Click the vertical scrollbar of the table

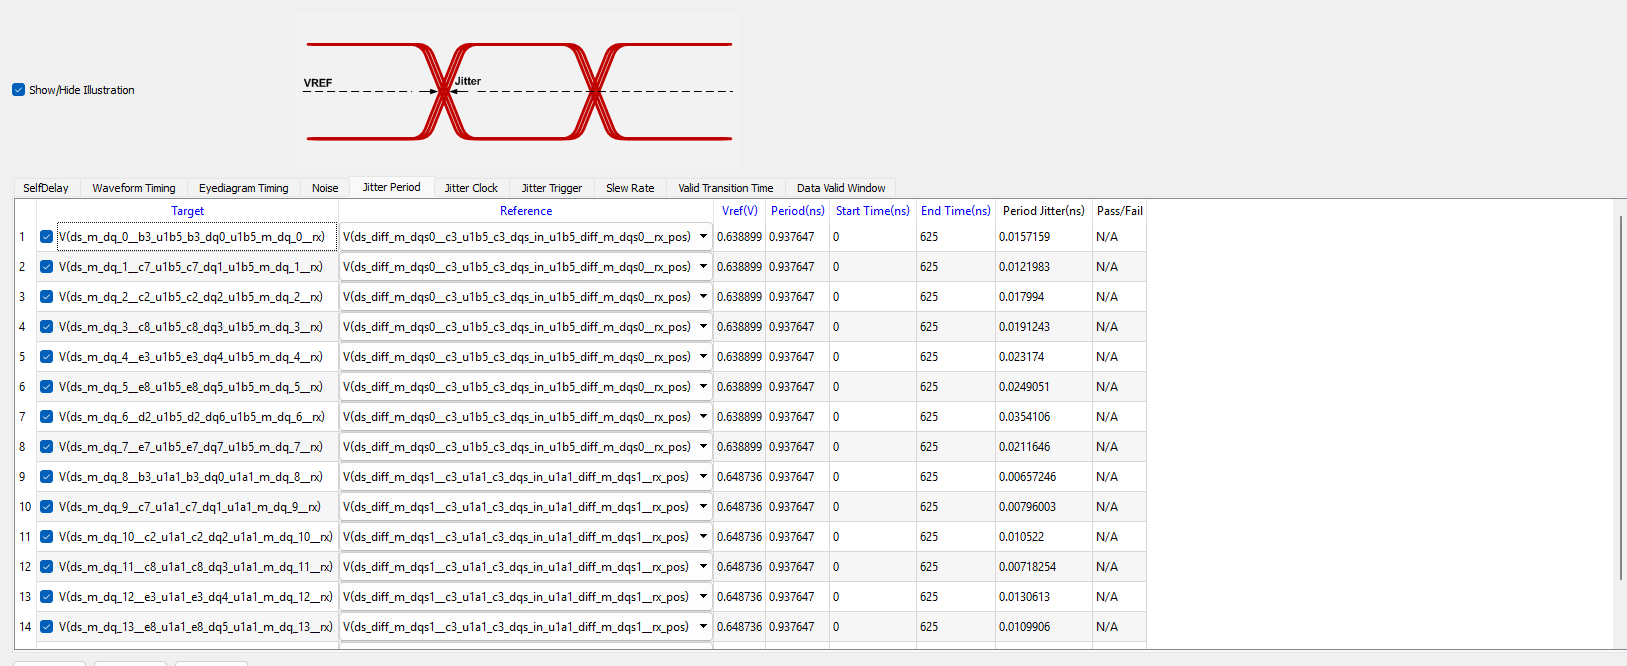pos(1620,400)
